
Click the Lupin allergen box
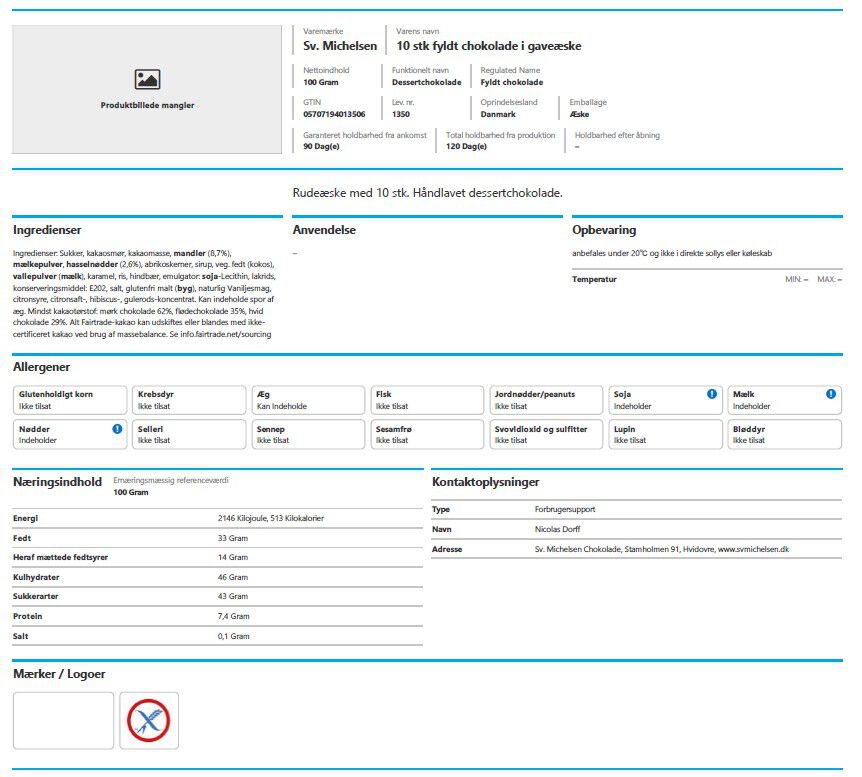point(665,434)
